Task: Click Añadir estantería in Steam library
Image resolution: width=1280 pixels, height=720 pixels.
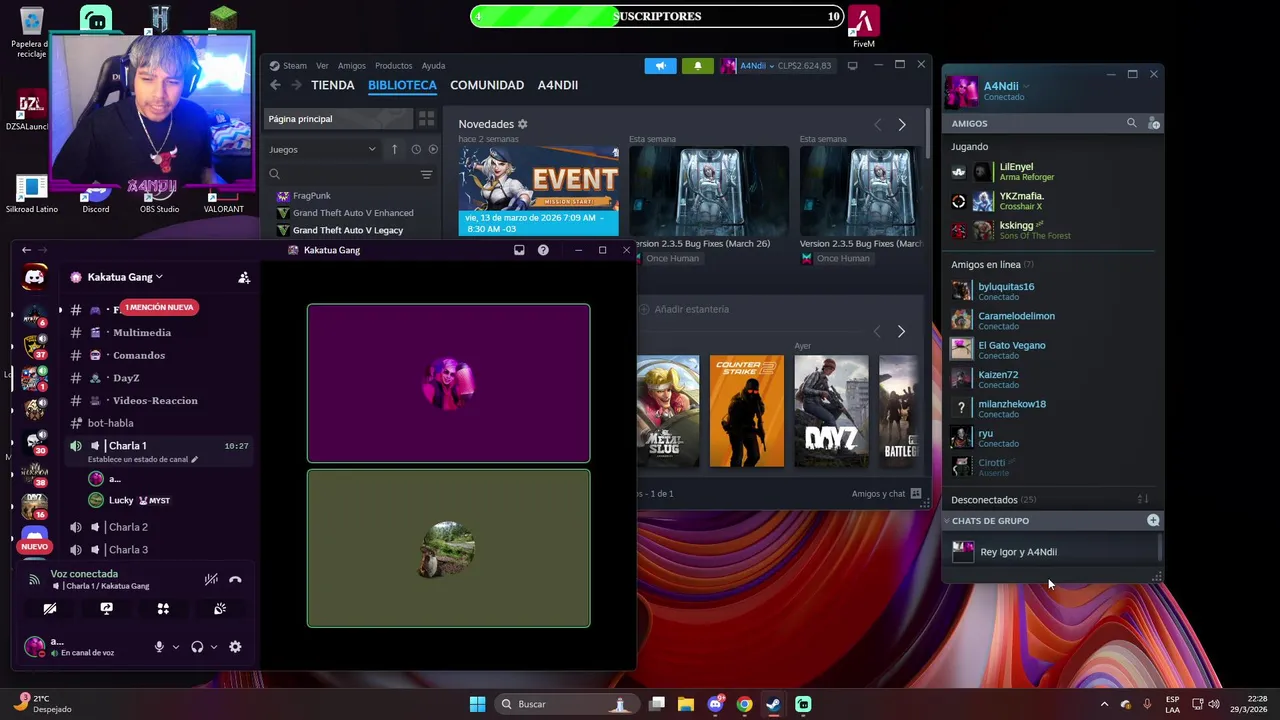Action: coord(684,309)
